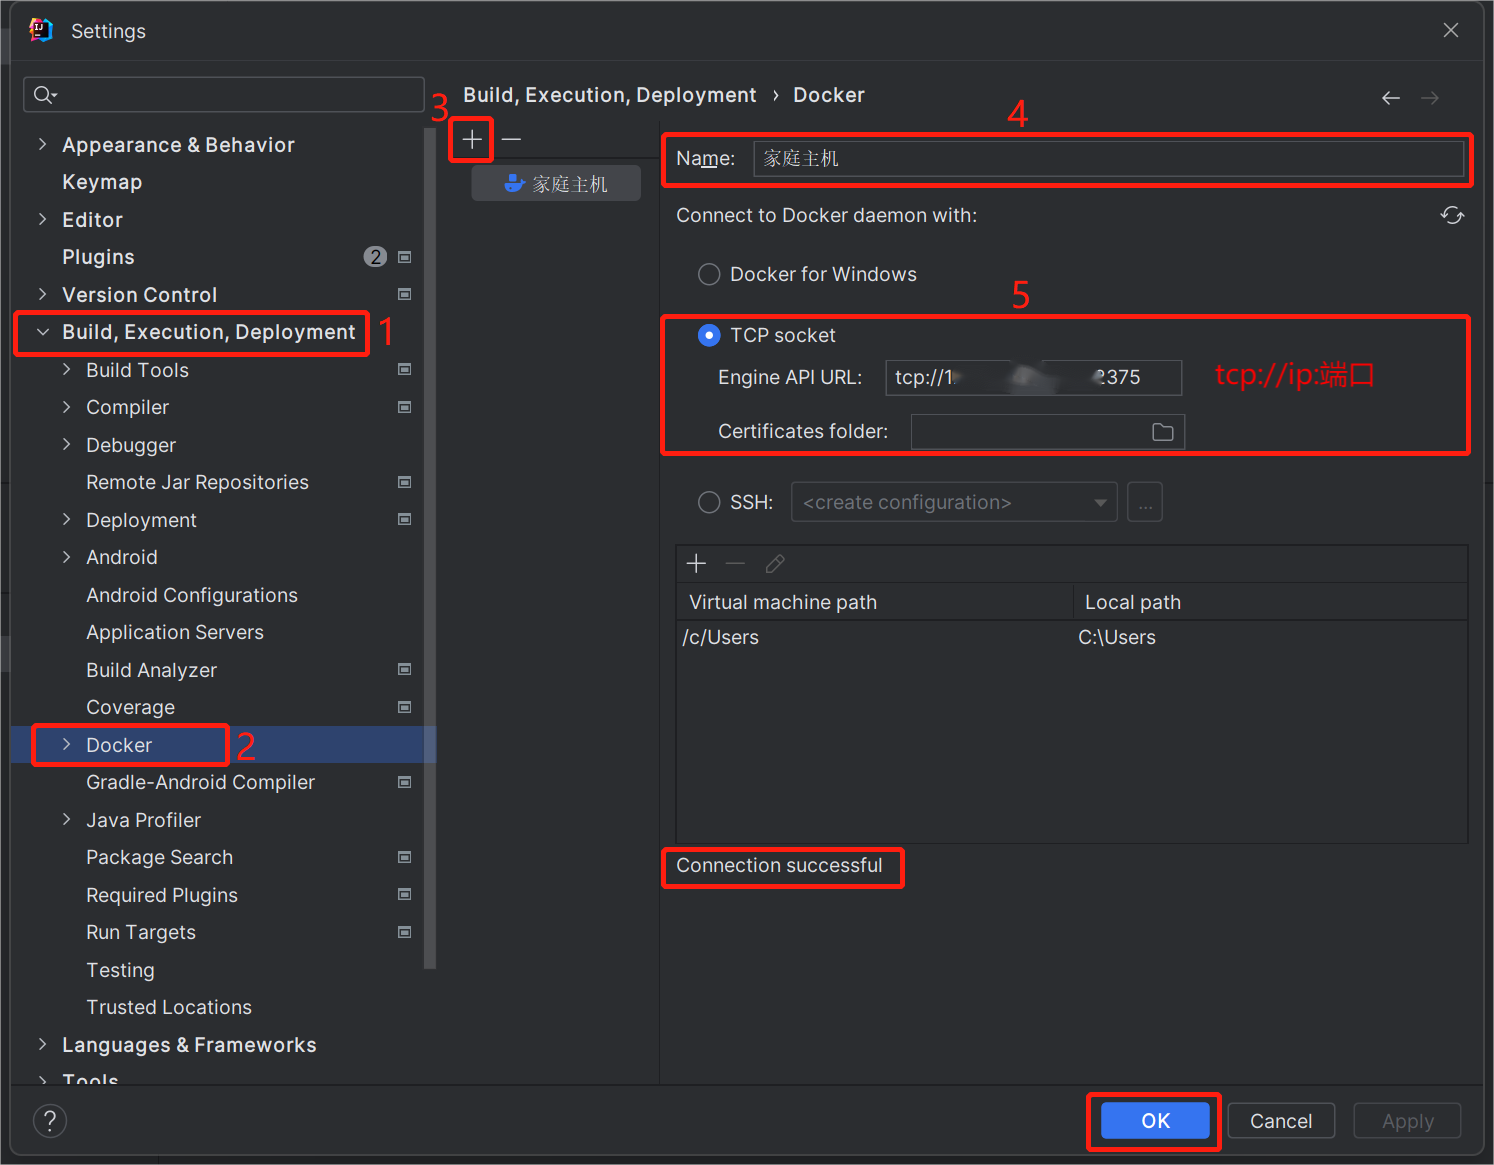Click the remove Docker configuration minus icon

click(511, 139)
